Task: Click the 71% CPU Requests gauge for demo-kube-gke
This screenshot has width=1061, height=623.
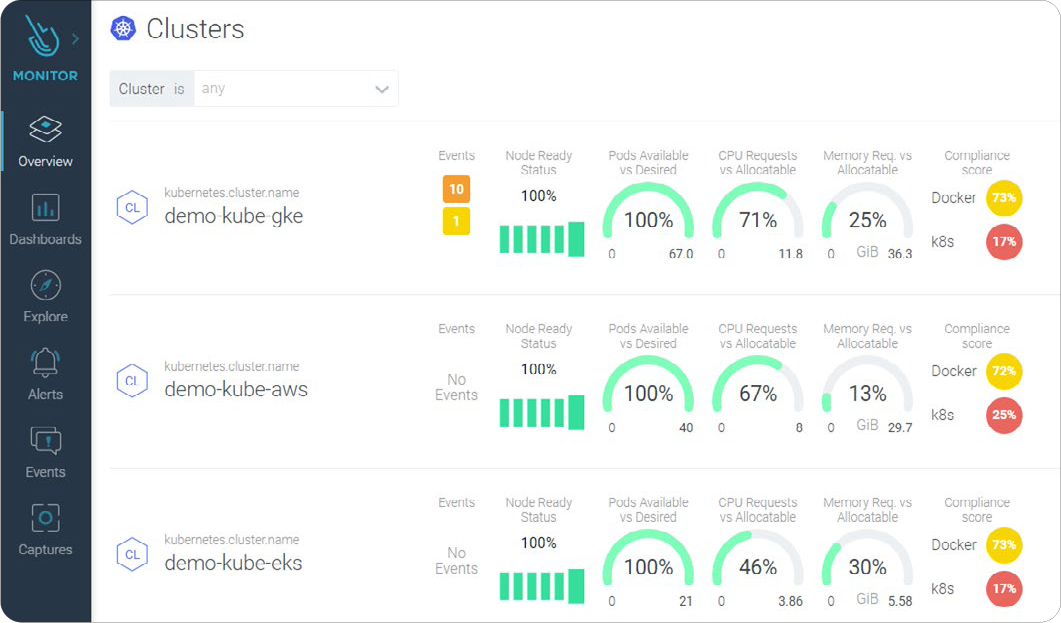Action: click(x=757, y=220)
